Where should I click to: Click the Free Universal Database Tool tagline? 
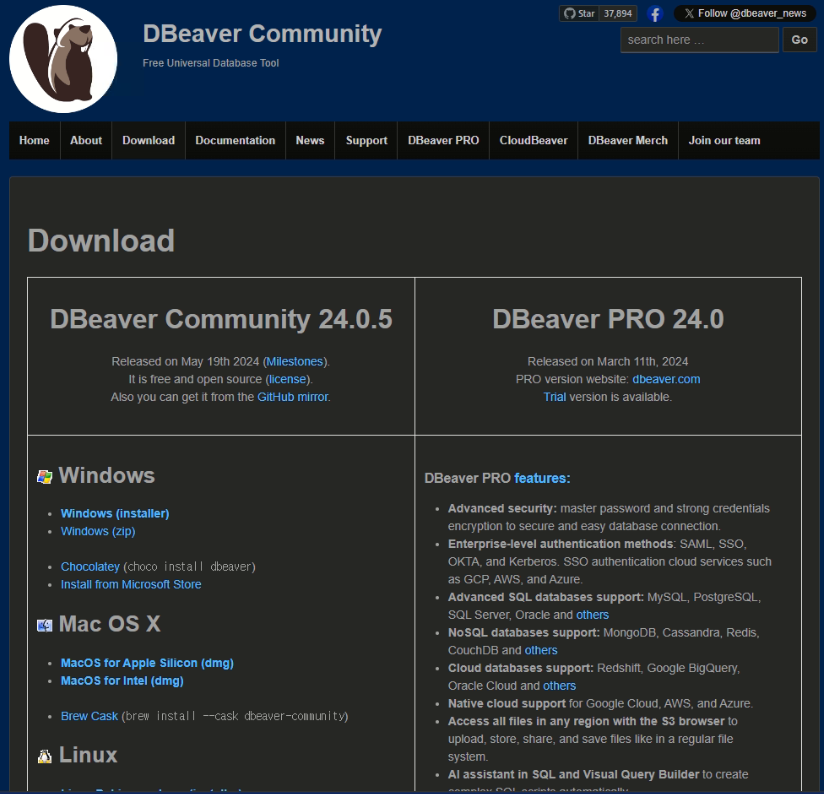(x=211, y=63)
